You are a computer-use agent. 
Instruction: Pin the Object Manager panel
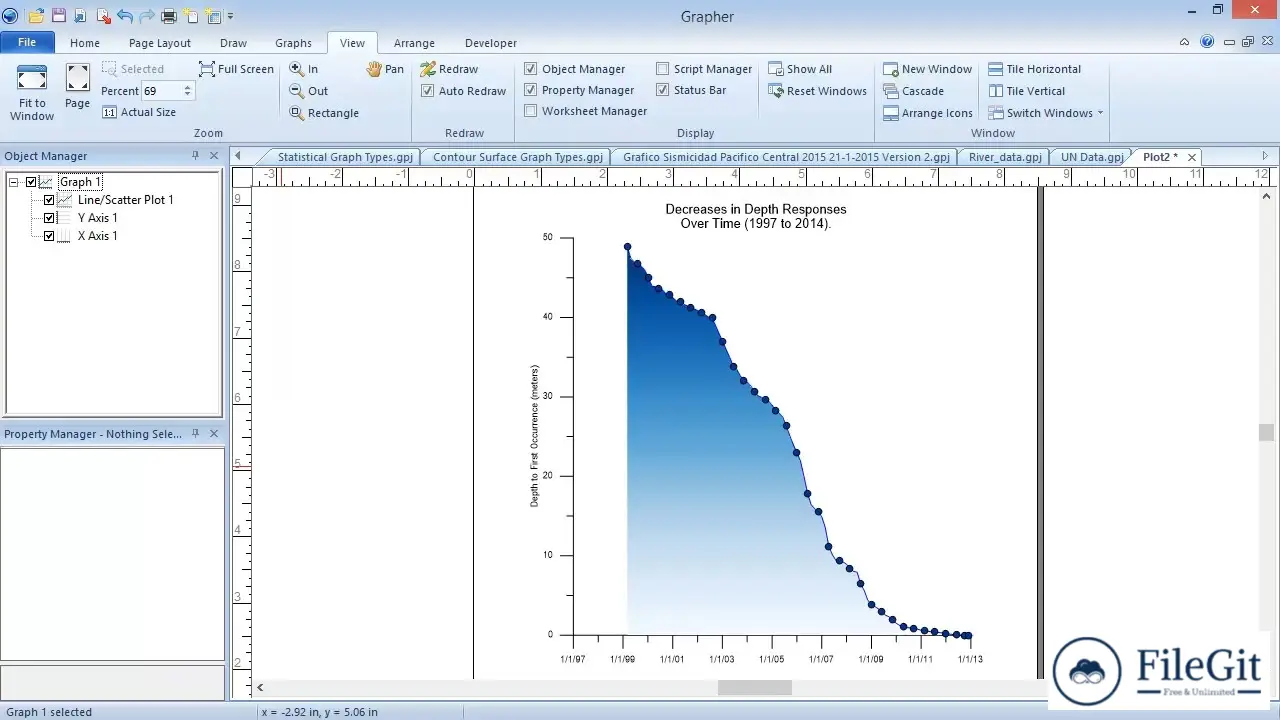(x=195, y=156)
